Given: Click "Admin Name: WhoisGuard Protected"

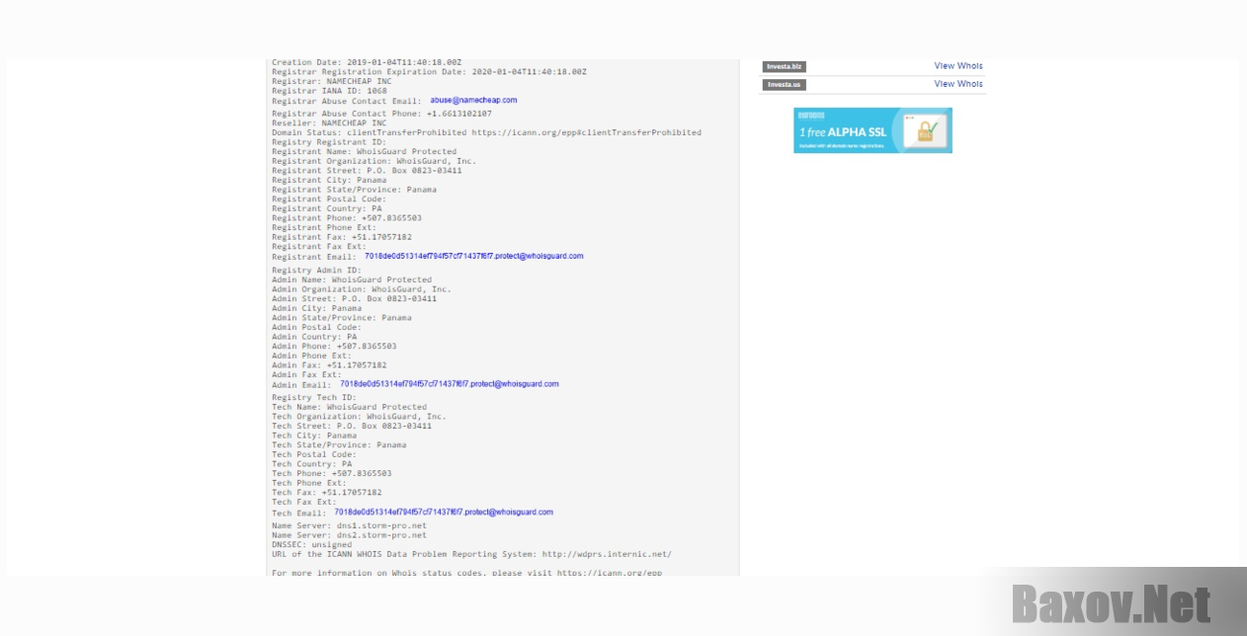Looking at the screenshot, I should (x=352, y=280).
